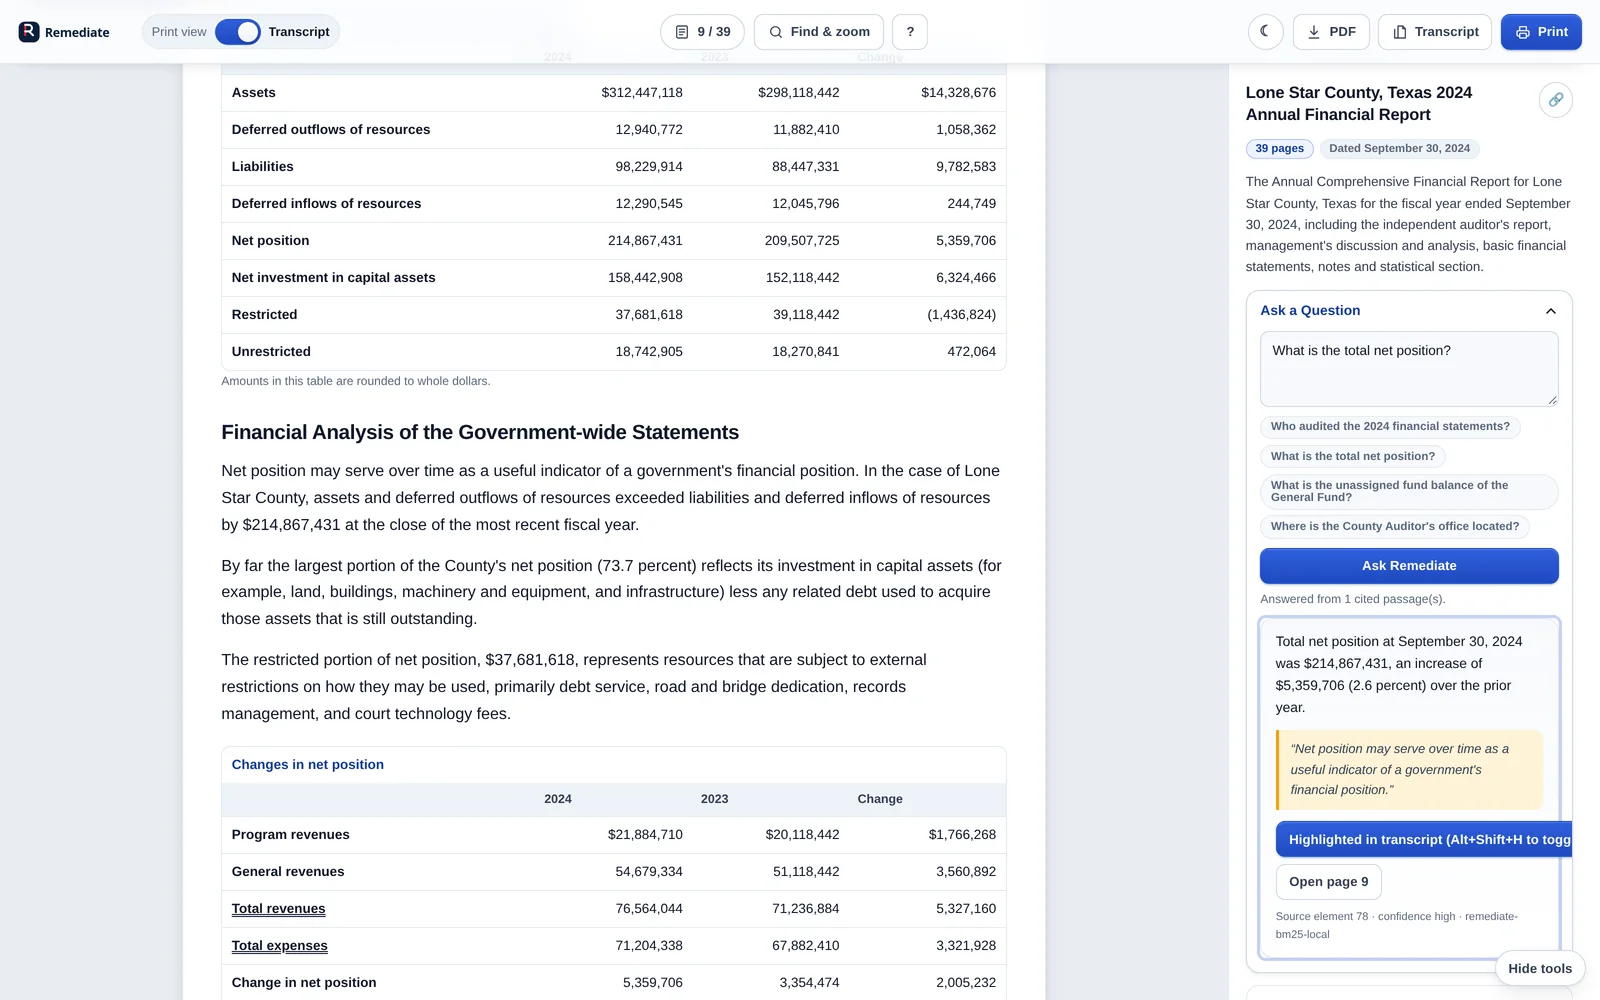Click the 'Total revenues' underlined label

(278, 909)
